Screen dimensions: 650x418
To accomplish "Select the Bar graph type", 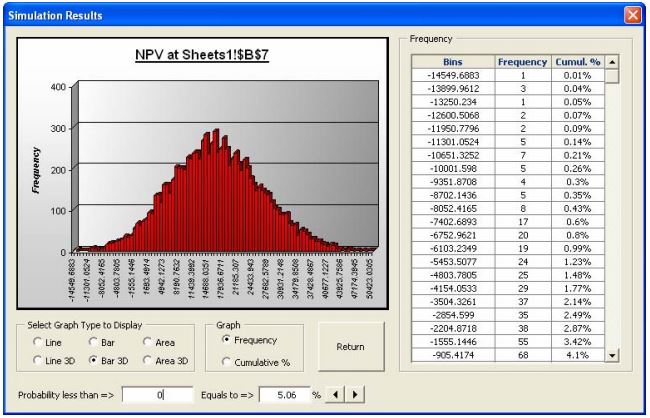I will [x=102, y=343].
